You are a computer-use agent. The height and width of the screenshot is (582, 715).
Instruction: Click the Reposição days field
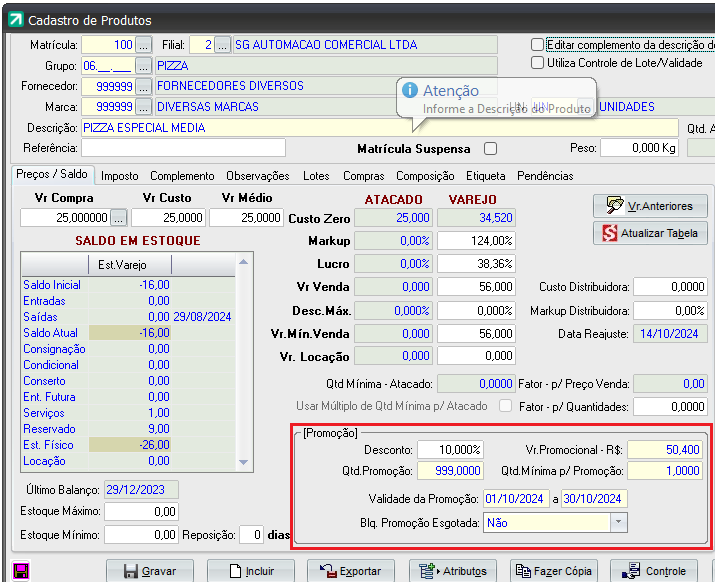tap(252, 535)
